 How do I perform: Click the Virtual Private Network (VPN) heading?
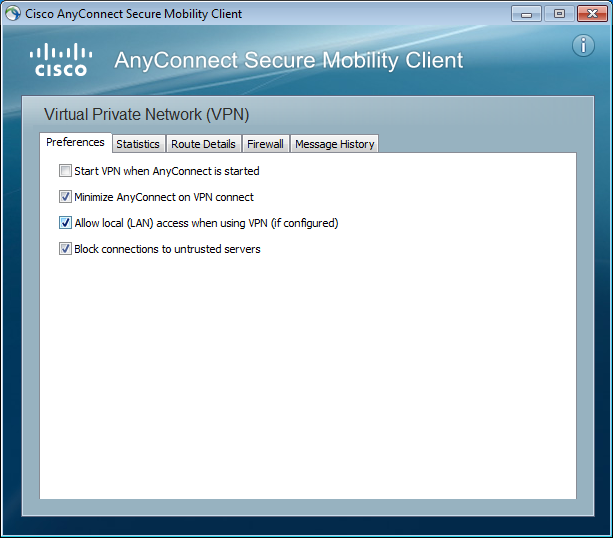pyautogui.click(x=147, y=114)
